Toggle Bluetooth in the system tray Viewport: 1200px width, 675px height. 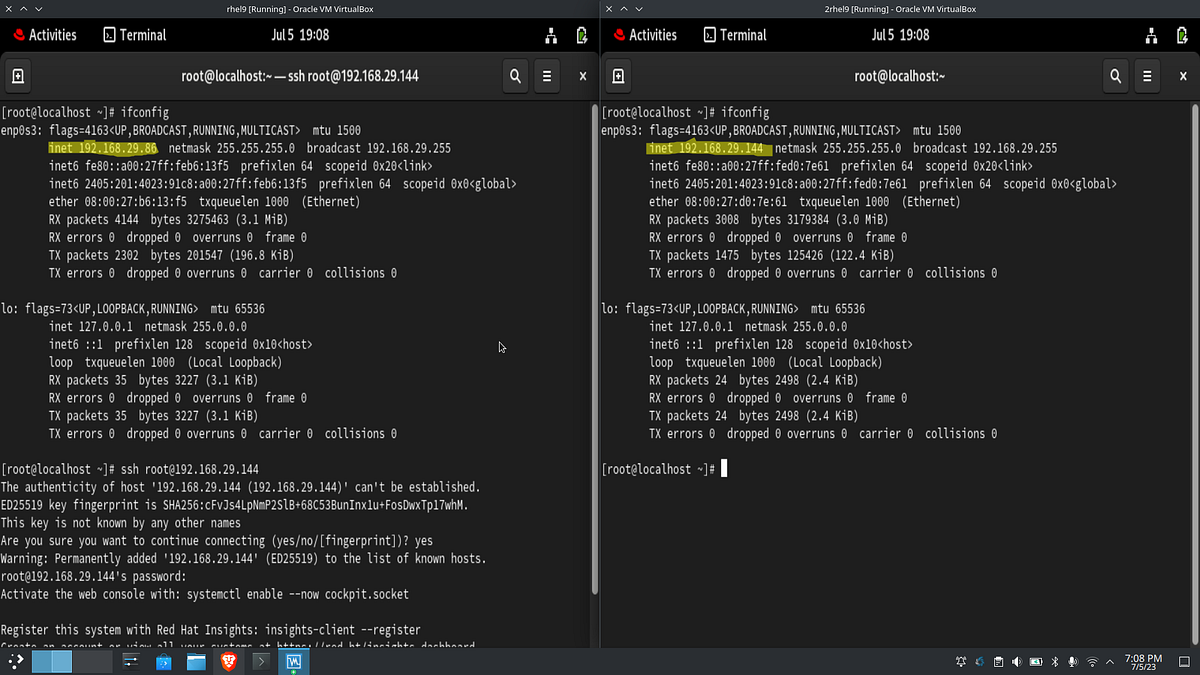(1055, 661)
